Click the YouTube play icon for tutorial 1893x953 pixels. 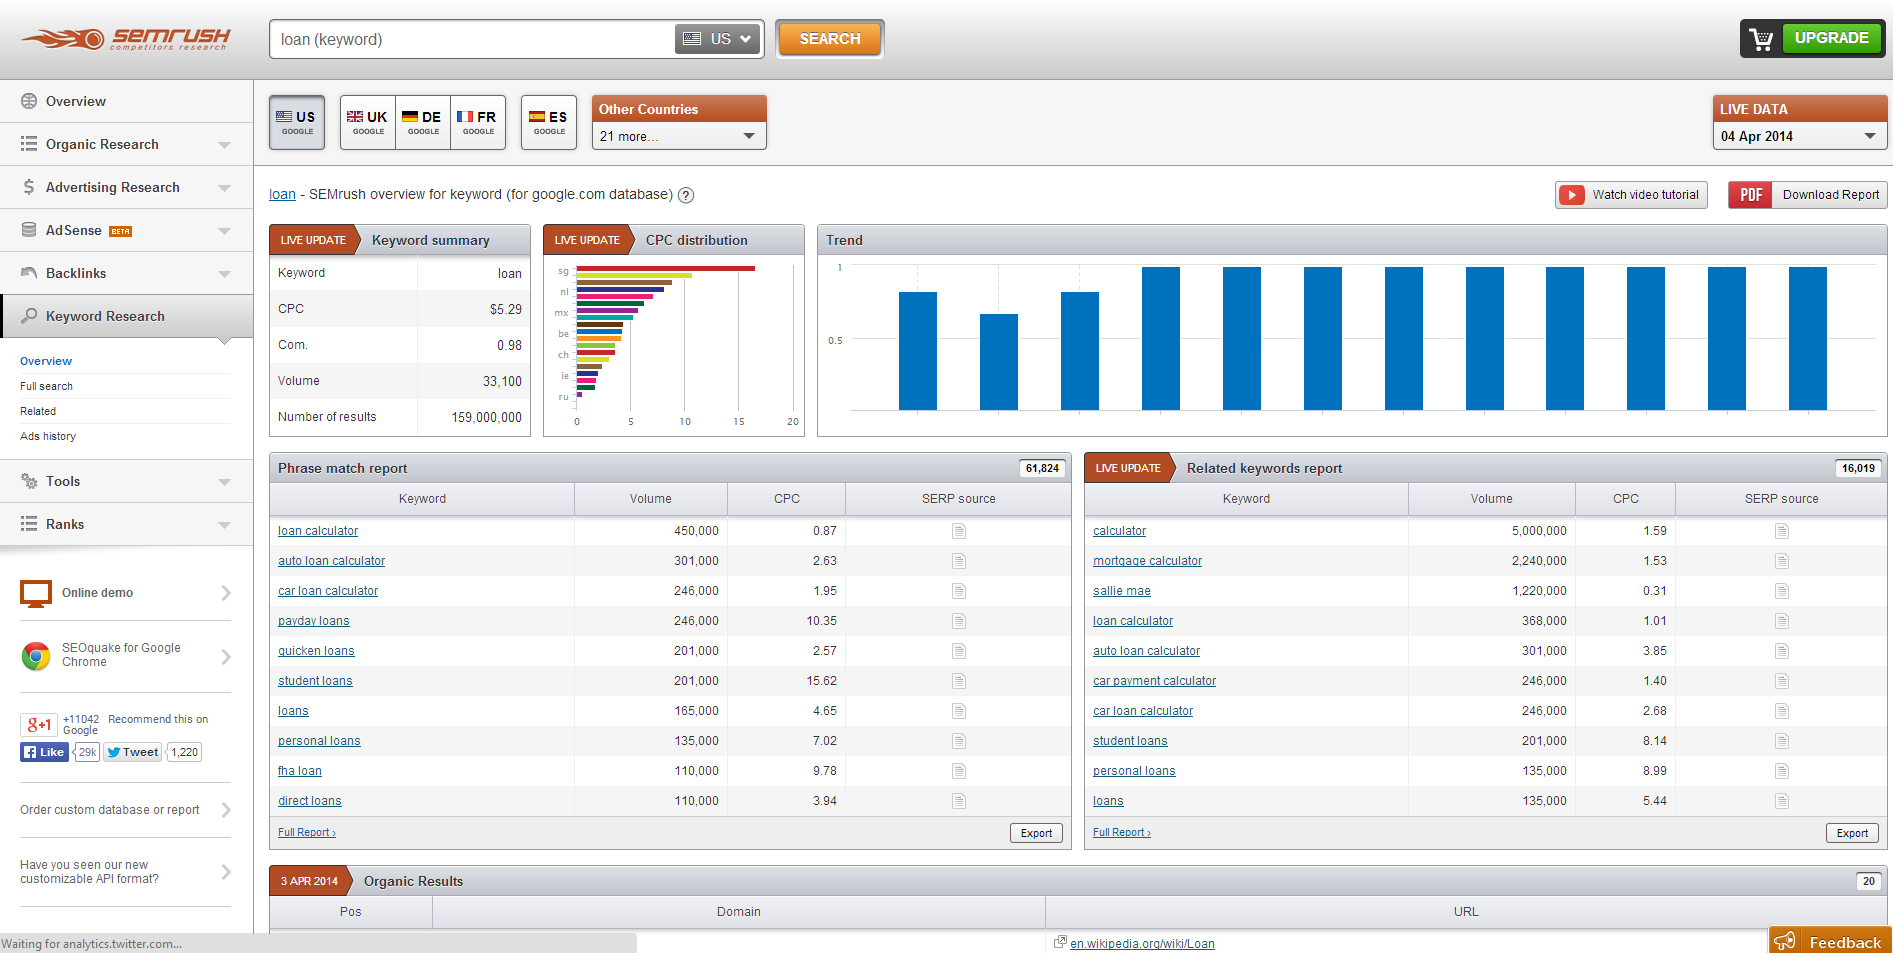(1572, 195)
